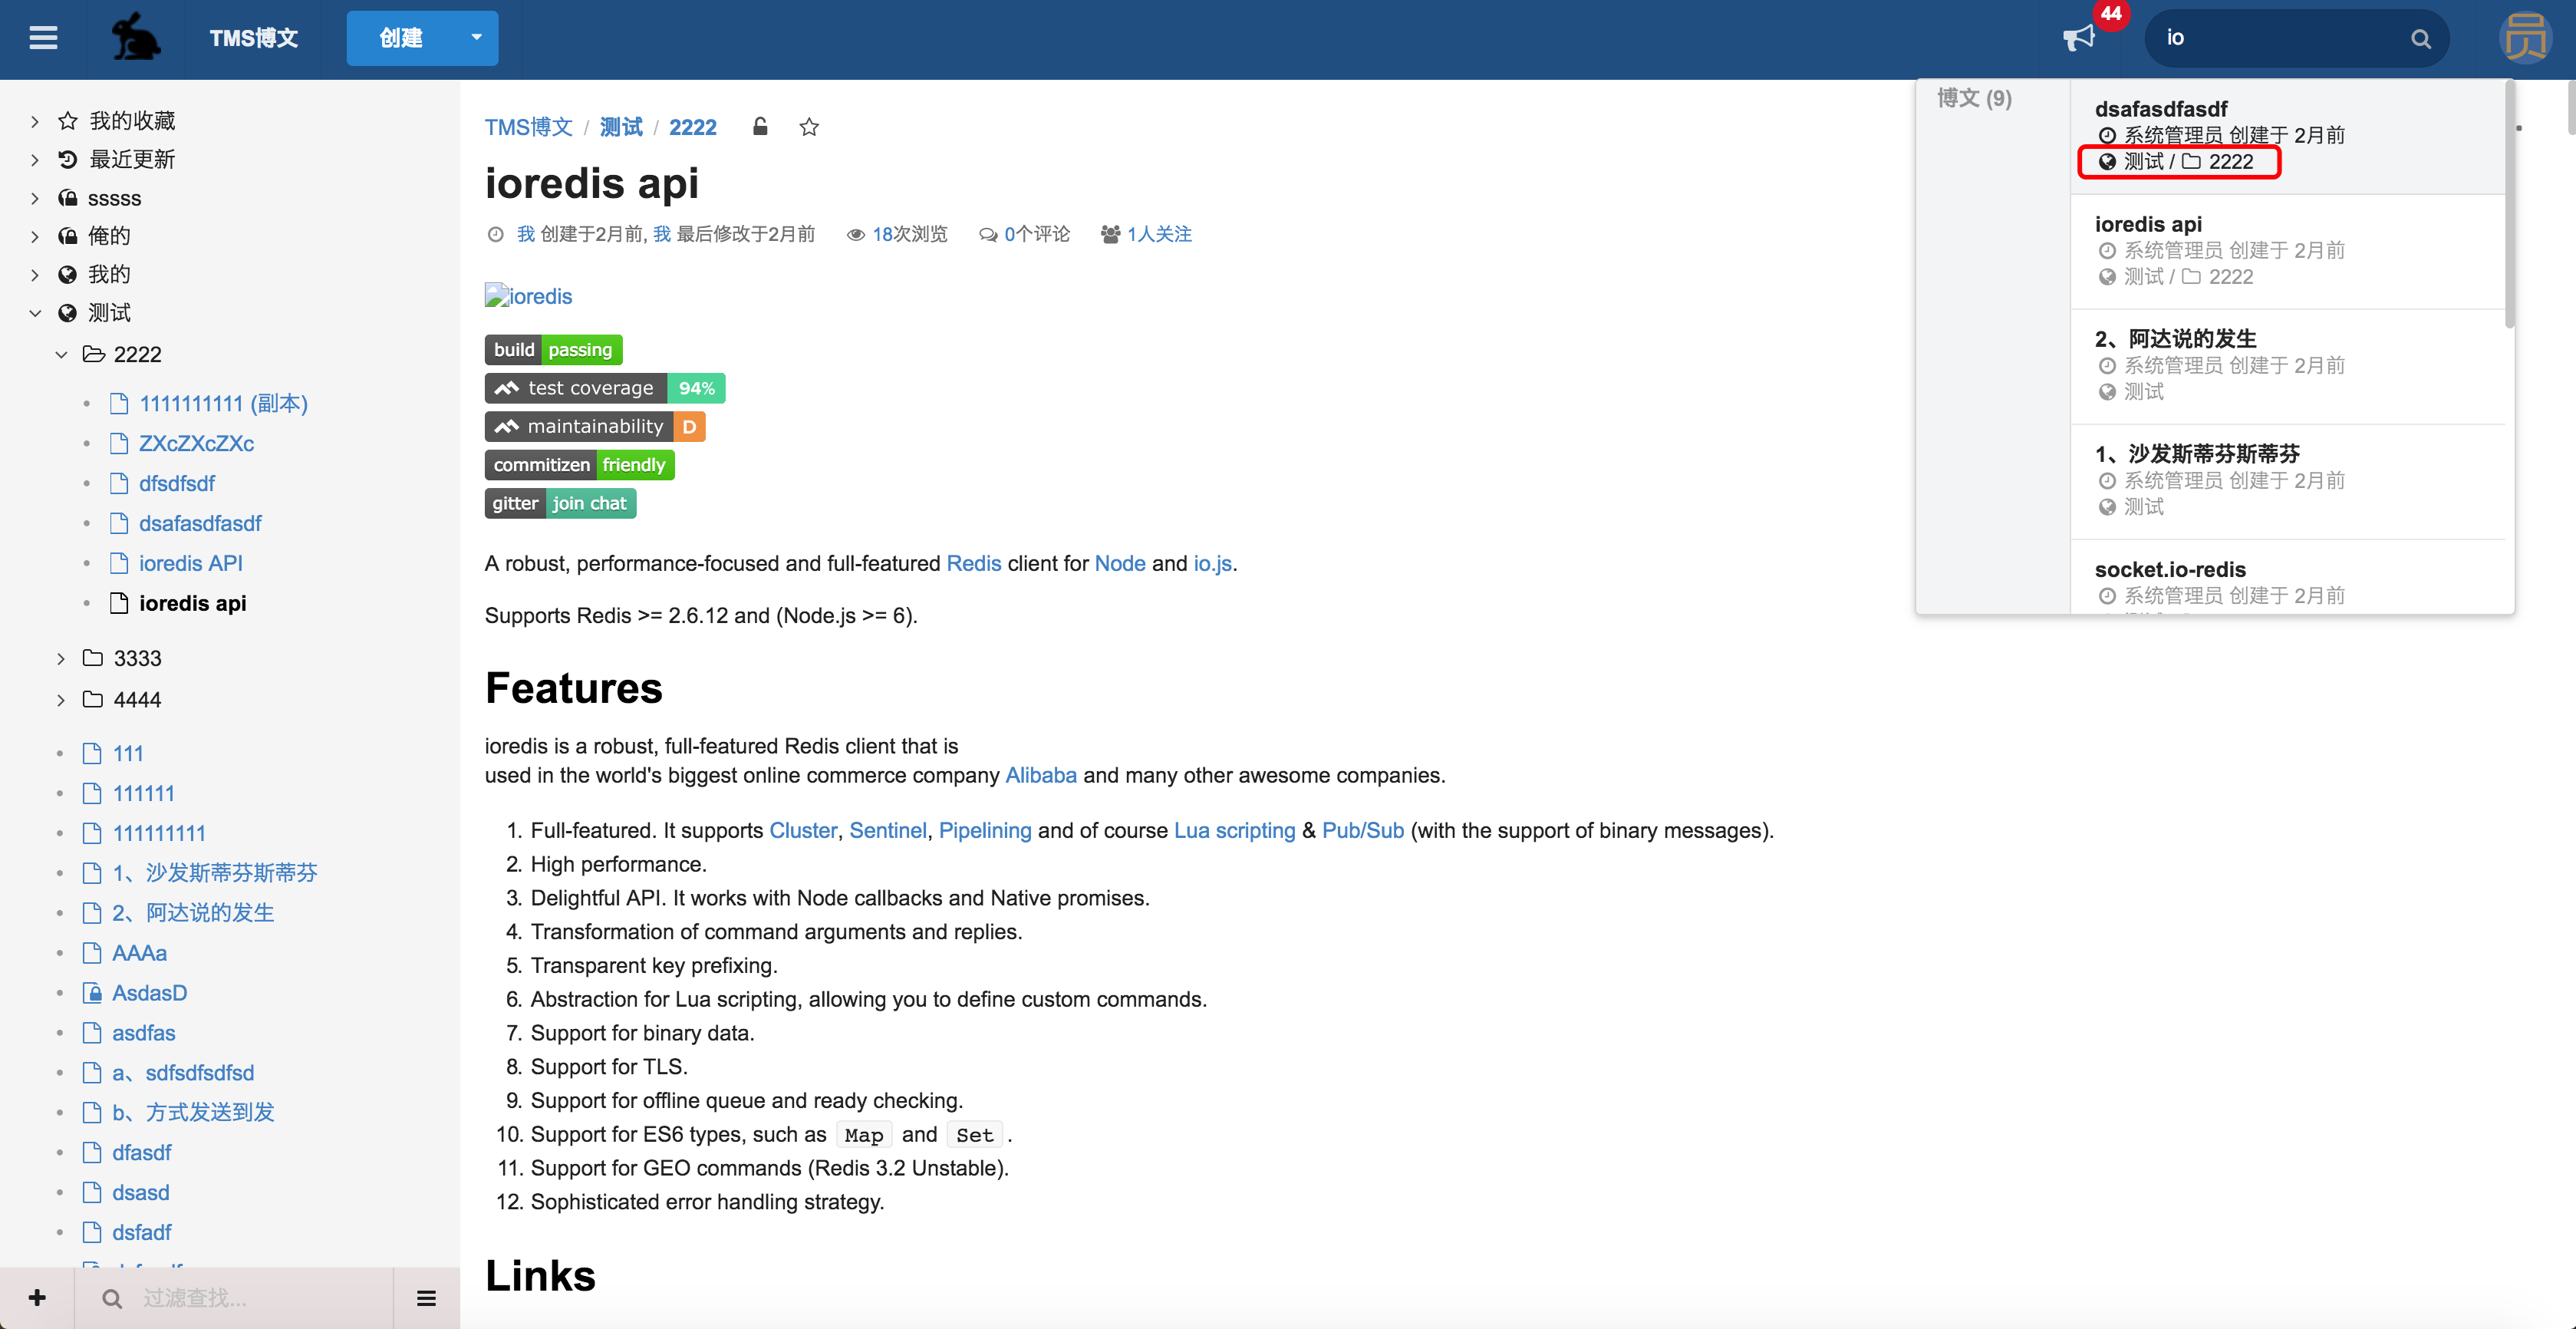
Task: Click the 创建 button
Action: tap(401, 38)
